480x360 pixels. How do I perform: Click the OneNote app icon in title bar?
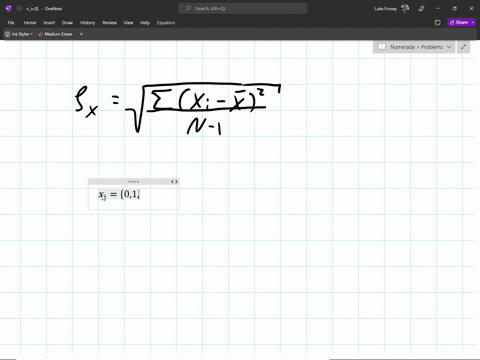coord(9,9)
